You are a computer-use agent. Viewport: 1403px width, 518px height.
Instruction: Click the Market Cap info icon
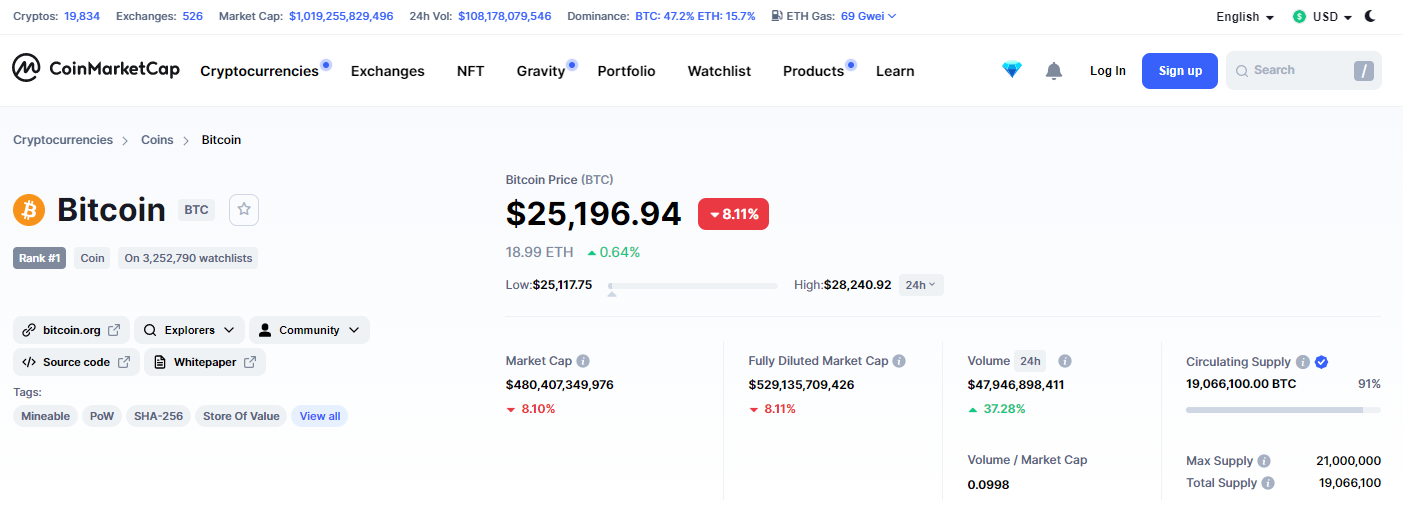(x=583, y=361)
